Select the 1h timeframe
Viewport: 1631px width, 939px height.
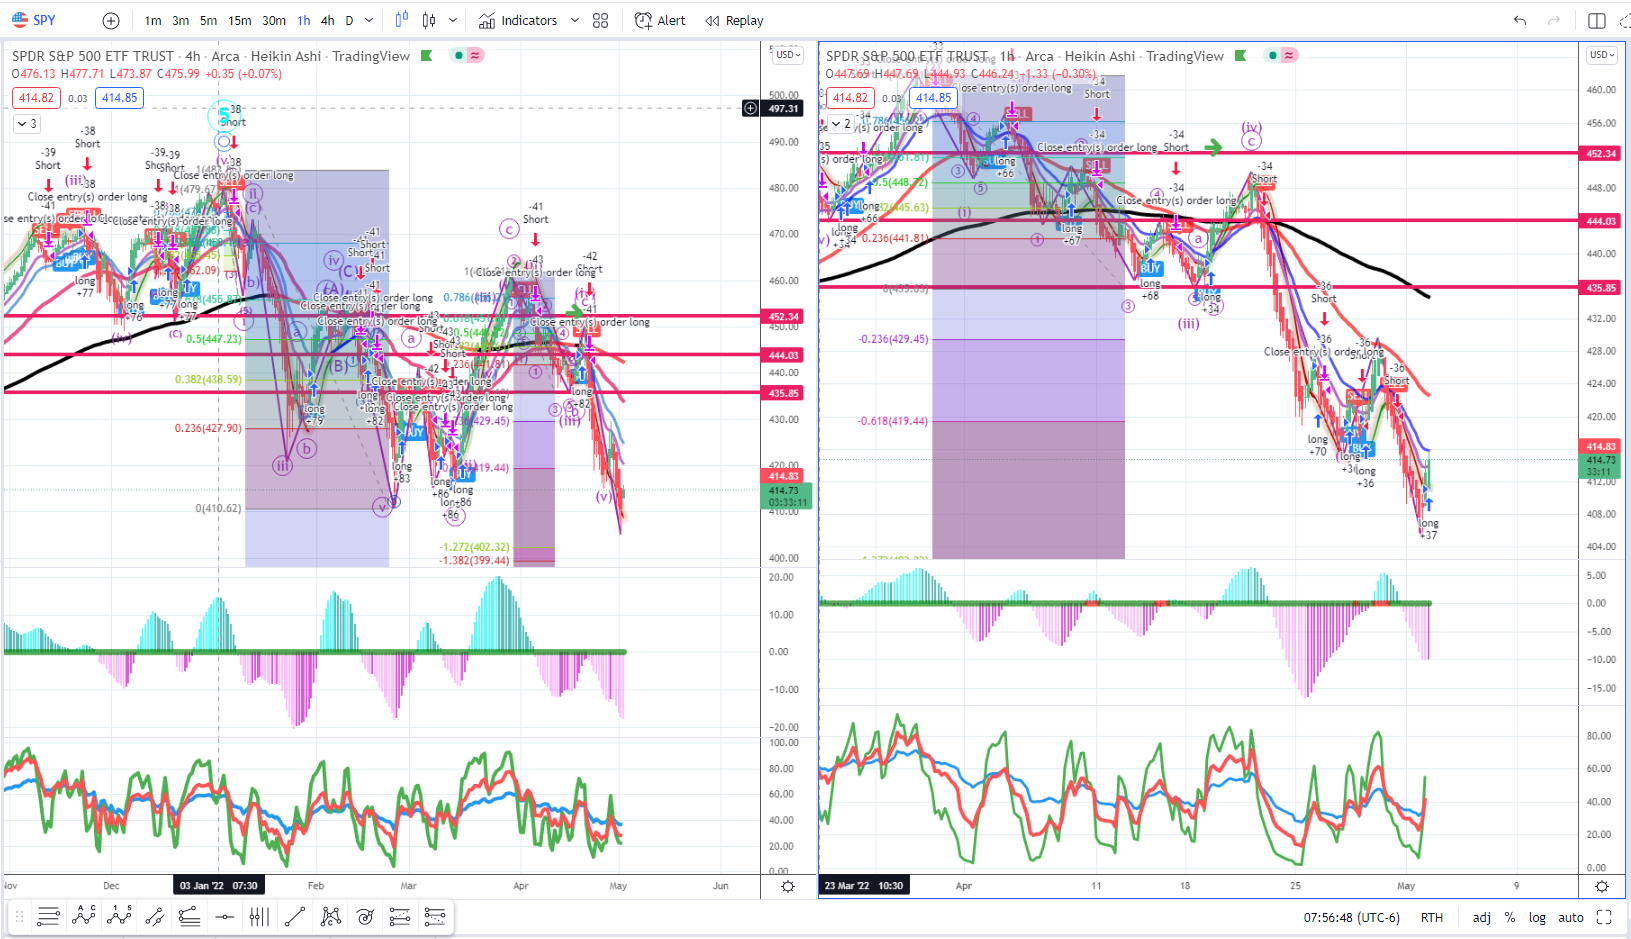point(304,21)
